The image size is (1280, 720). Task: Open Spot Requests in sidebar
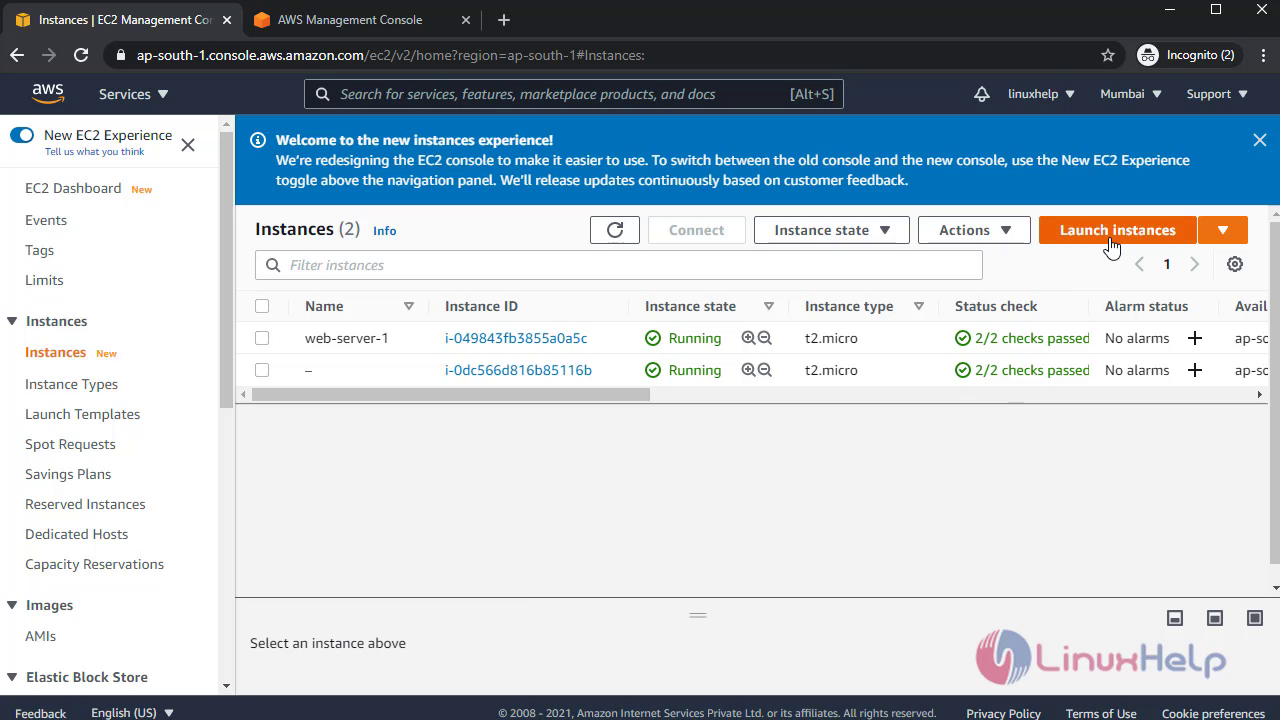[70, 444]
